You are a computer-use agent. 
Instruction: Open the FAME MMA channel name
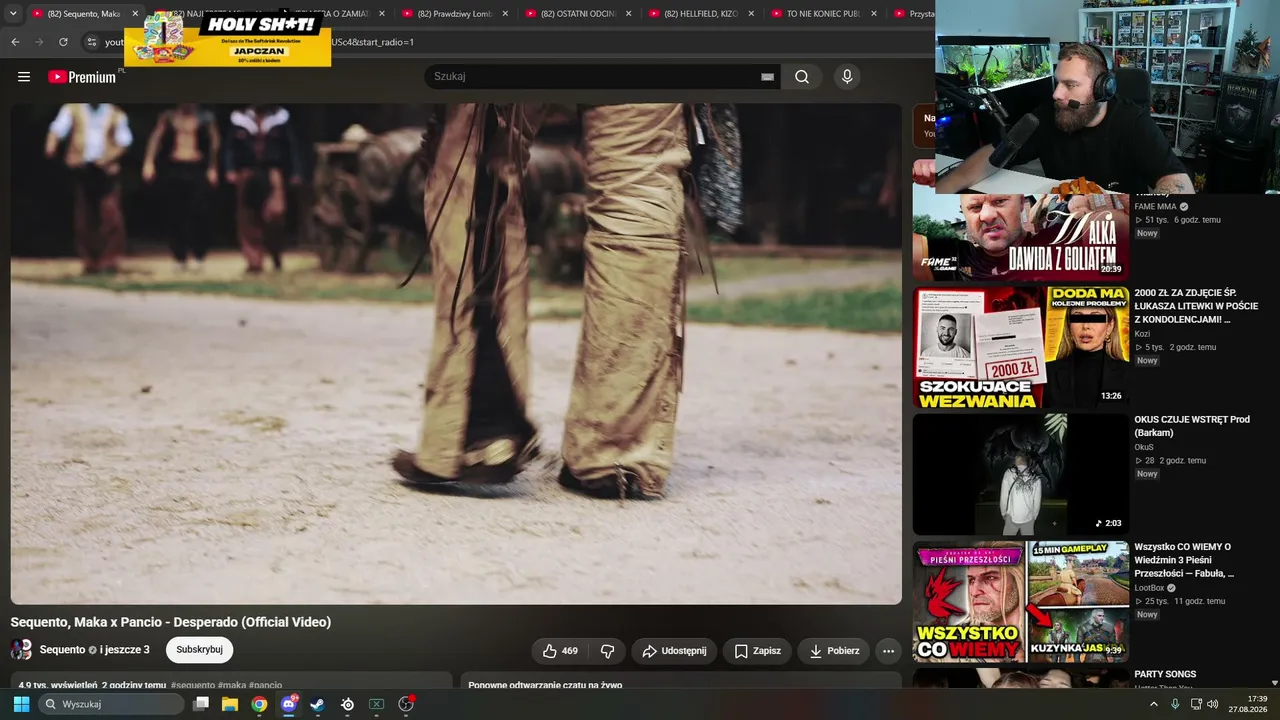pos(1155,207)
